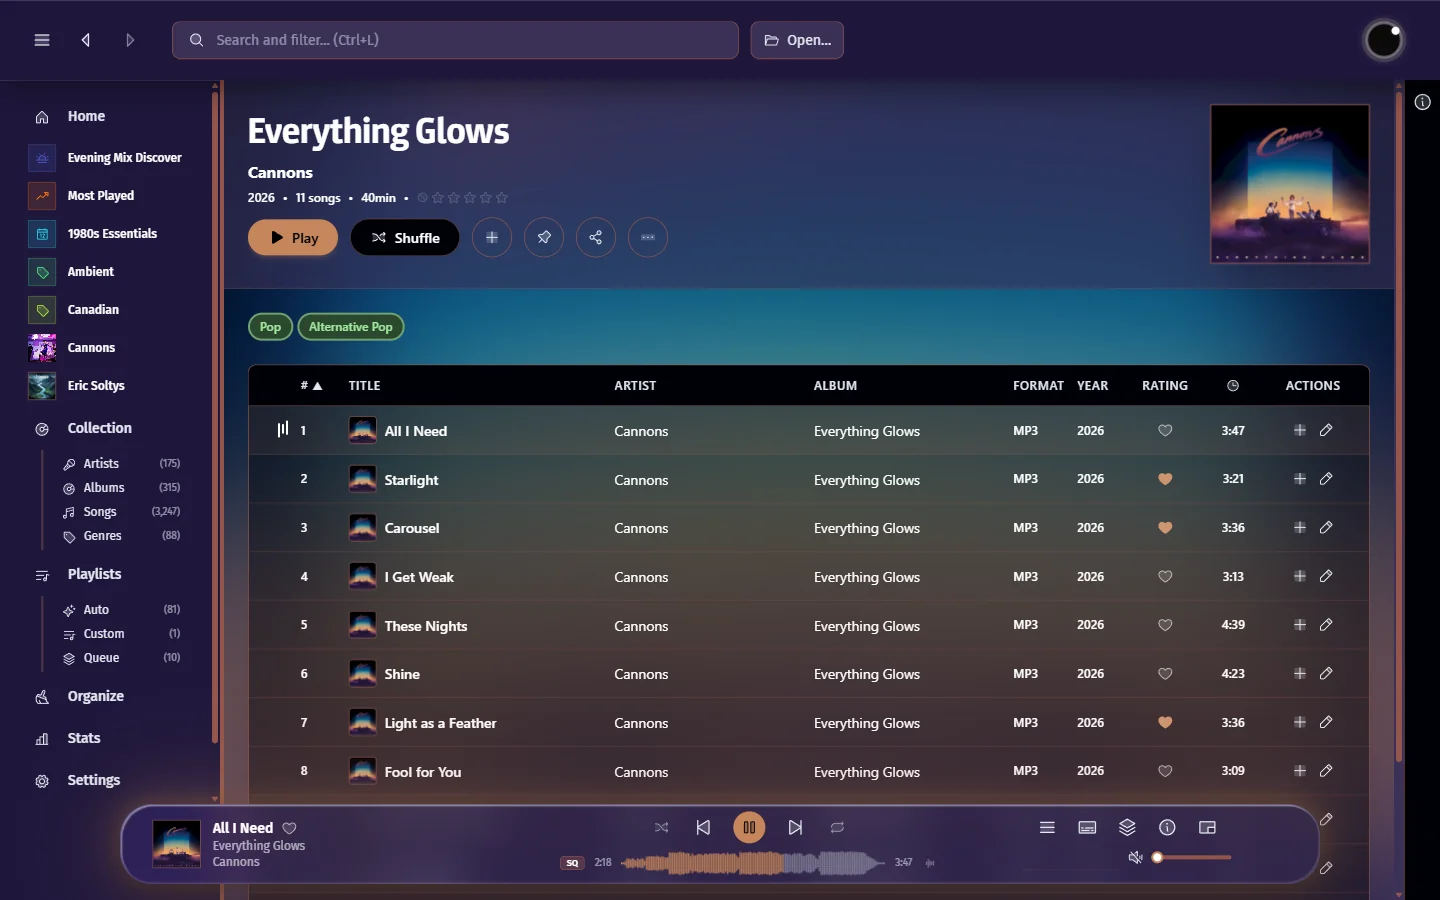Favorite the Fool for You track
1440x900 pixels.
tap(1165, 771)
